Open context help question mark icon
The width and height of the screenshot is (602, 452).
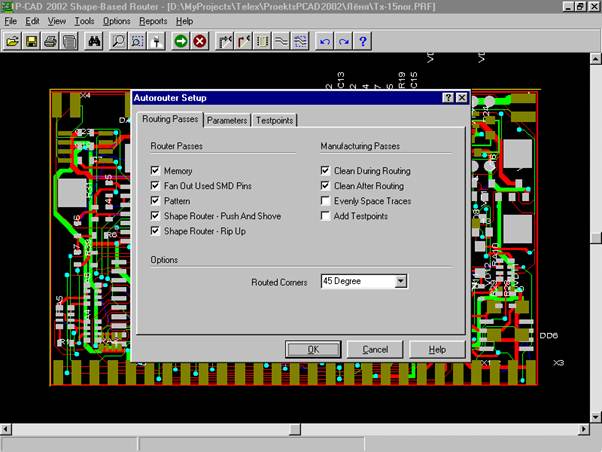click(x=362, y=41)
